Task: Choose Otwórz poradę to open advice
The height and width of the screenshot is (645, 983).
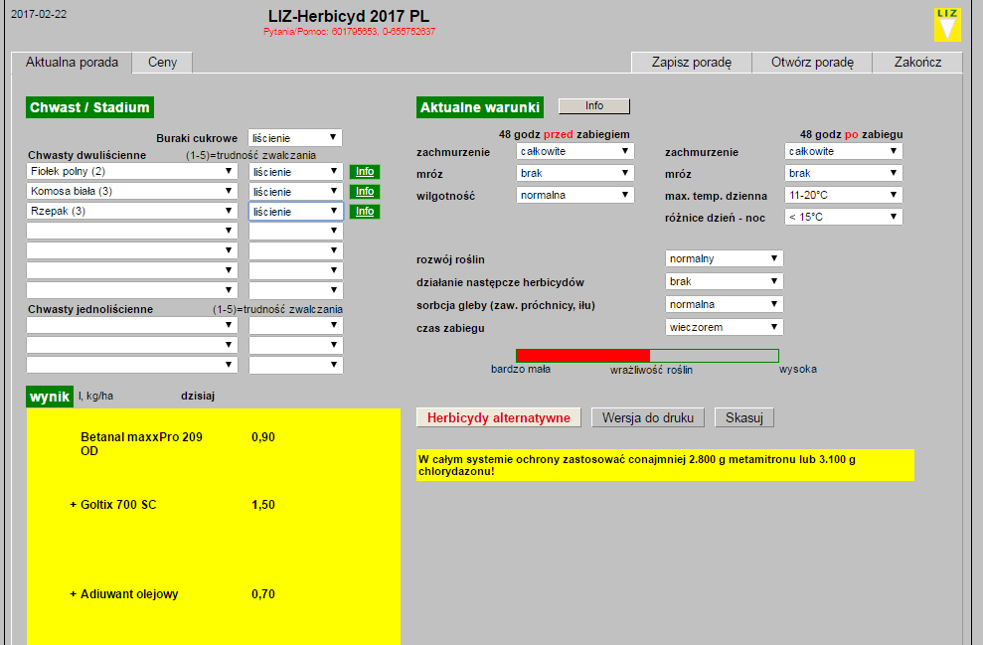Action: (x=812, y=62)
